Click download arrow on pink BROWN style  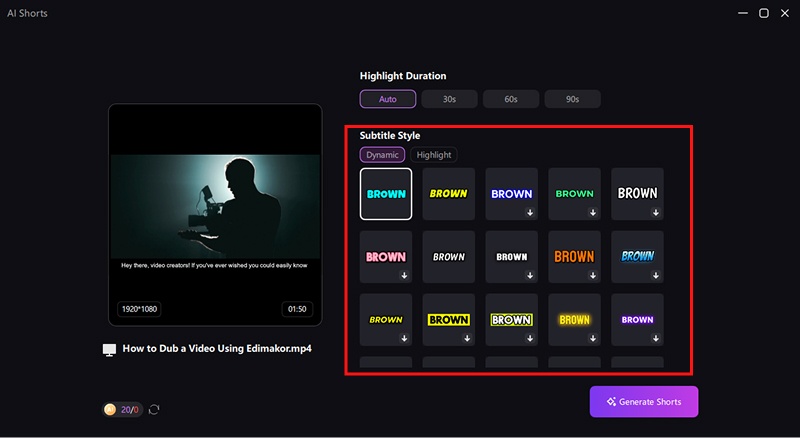pos(405,275)
